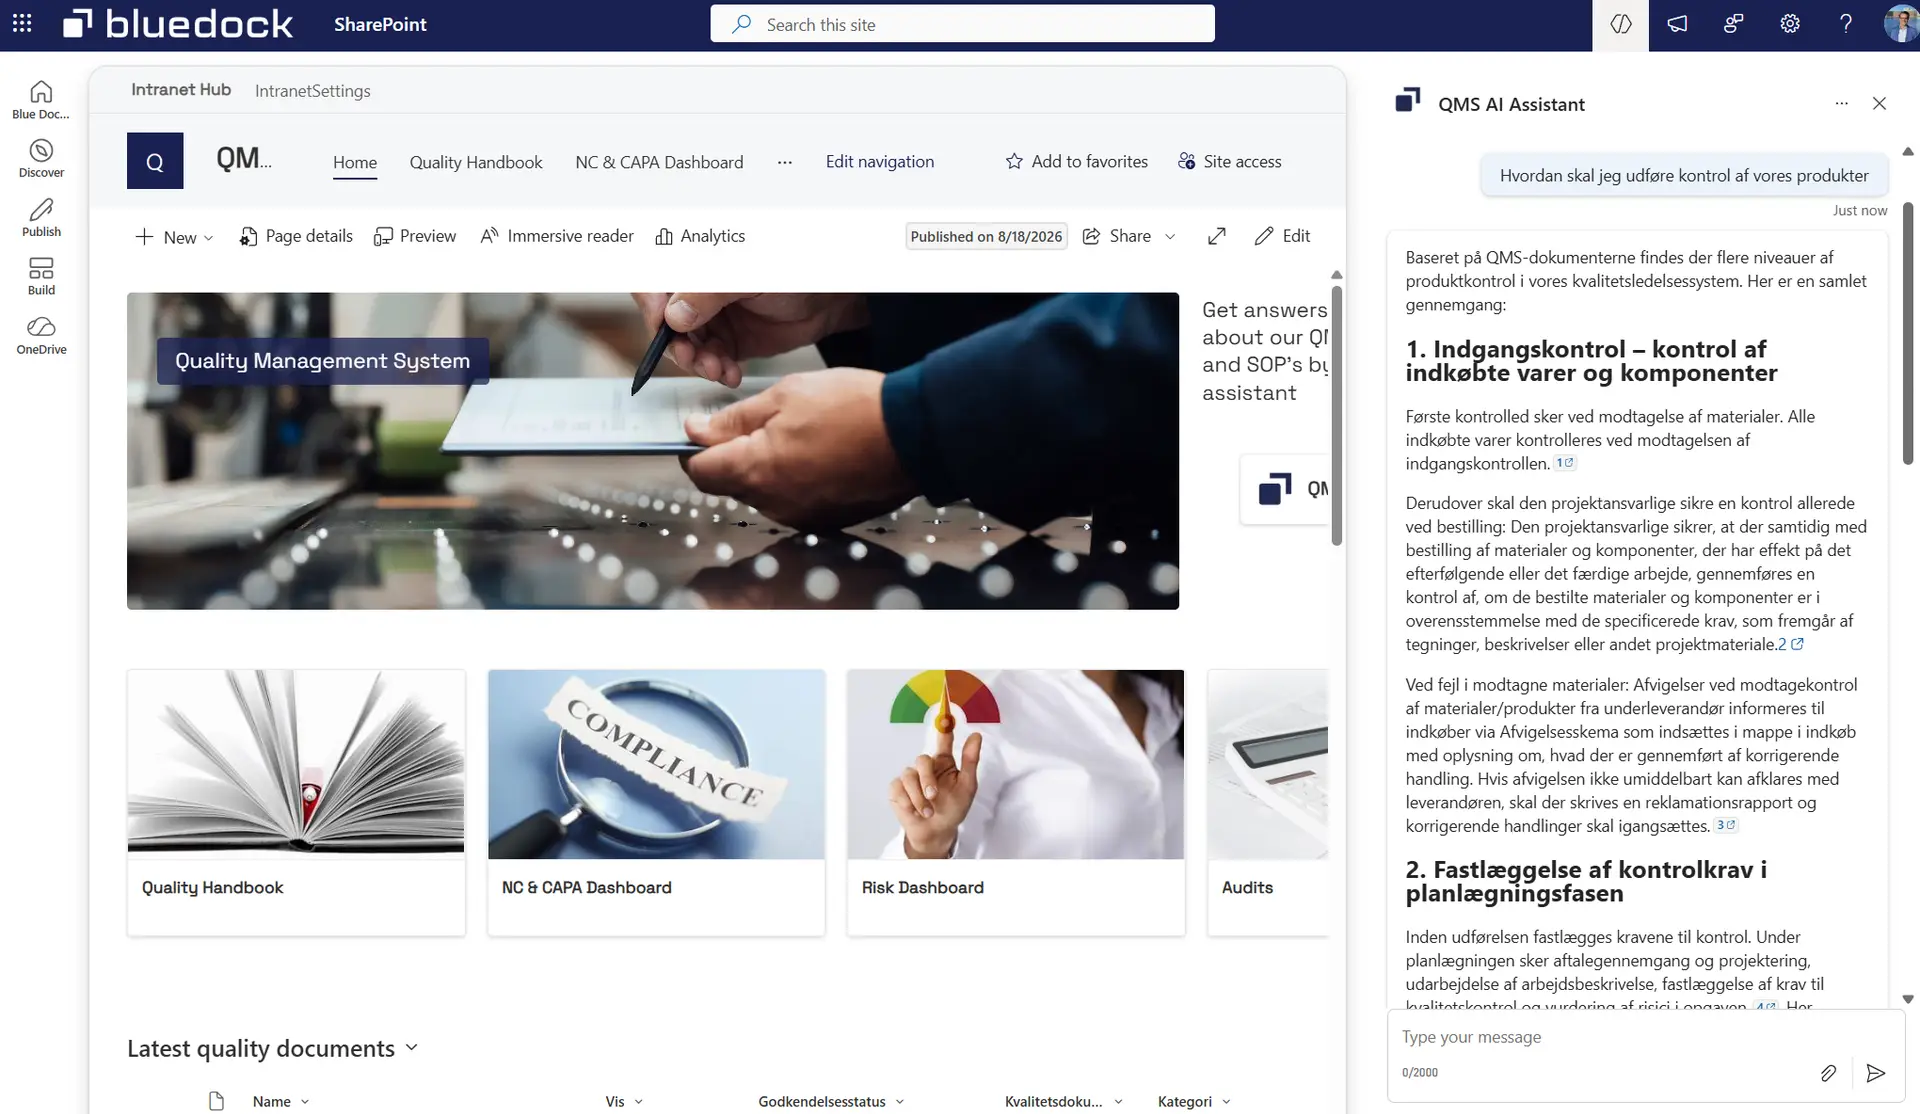Screen dimensions: 1920x1114
Task: Expand the Share dropdown arrow
Action: pos(1170,237)
